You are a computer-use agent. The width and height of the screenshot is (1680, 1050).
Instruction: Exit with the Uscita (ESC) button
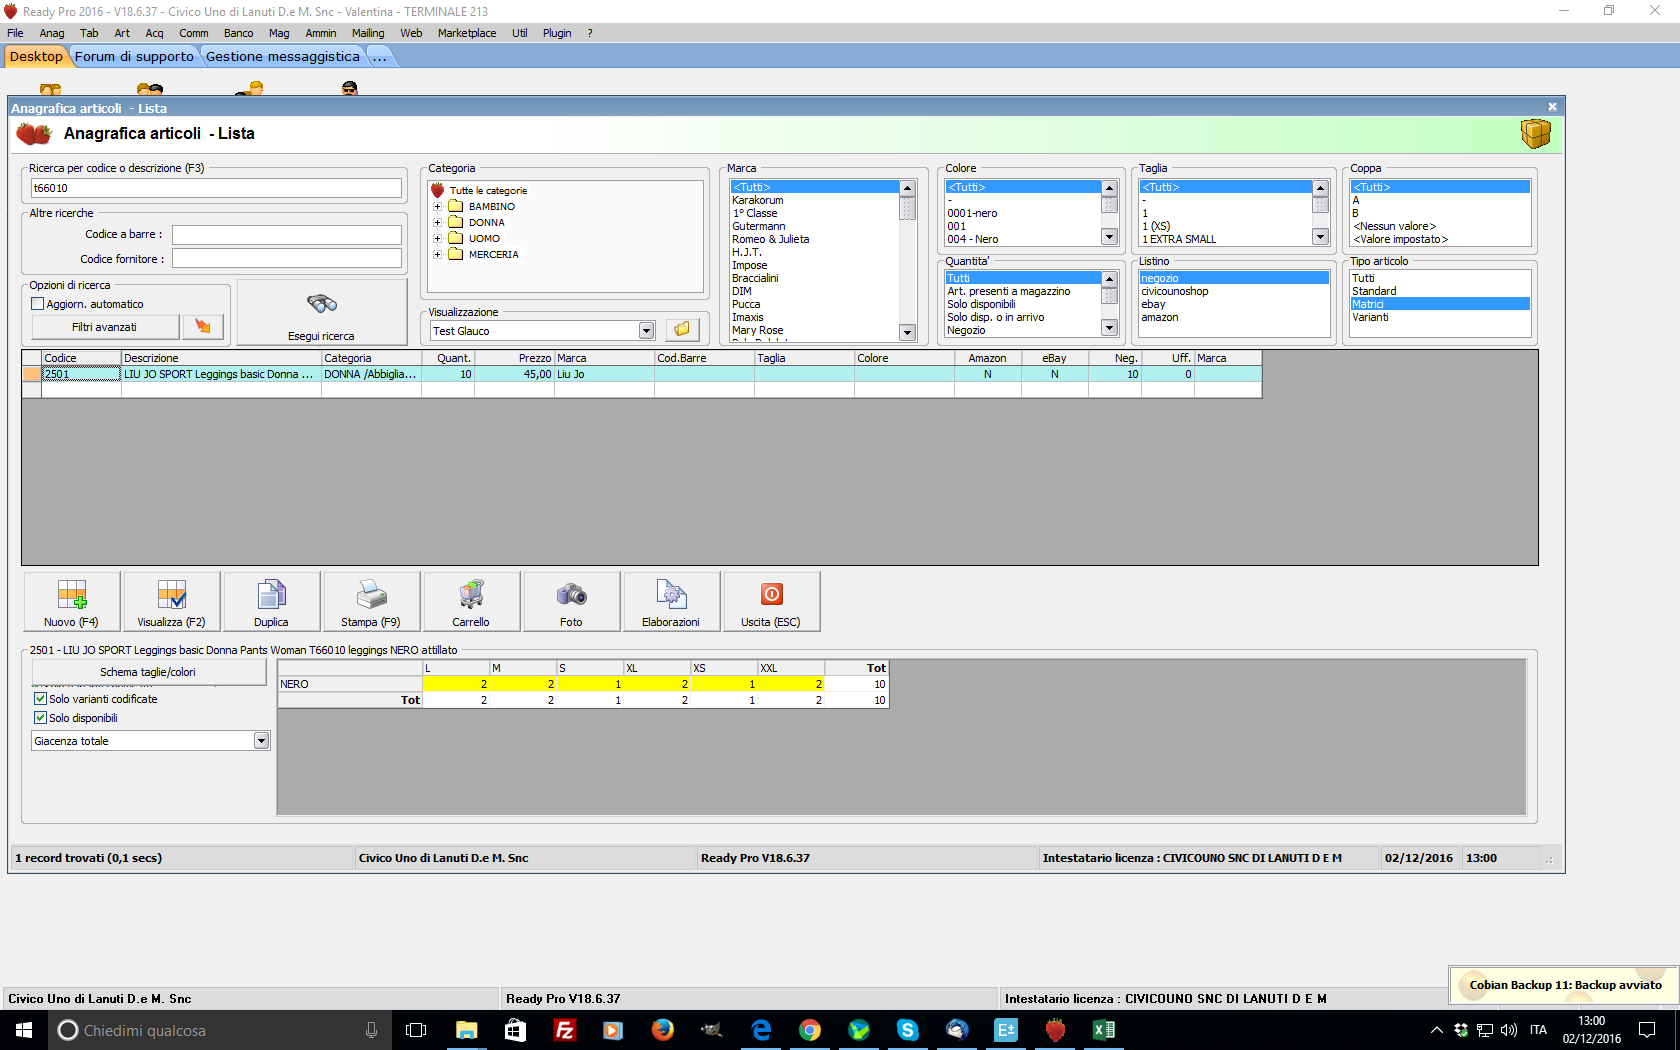click(x=771, y=601)
